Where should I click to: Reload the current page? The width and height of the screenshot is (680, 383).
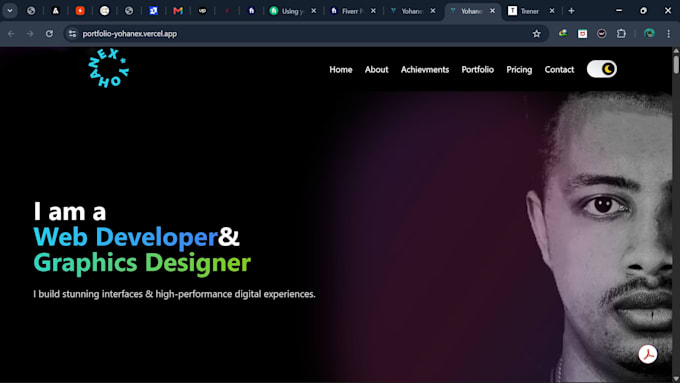[49, 34]
